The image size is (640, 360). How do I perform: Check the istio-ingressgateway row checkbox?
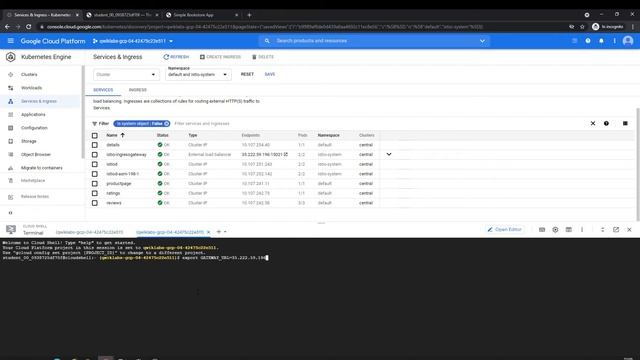point(95,155)
